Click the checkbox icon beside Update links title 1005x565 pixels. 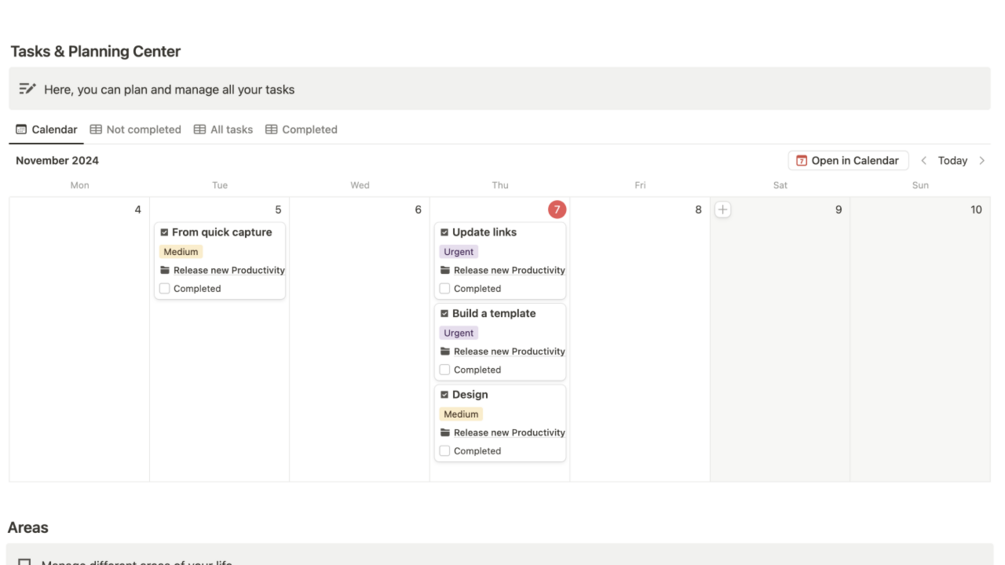pyautogui.click(x=444, y=233)
